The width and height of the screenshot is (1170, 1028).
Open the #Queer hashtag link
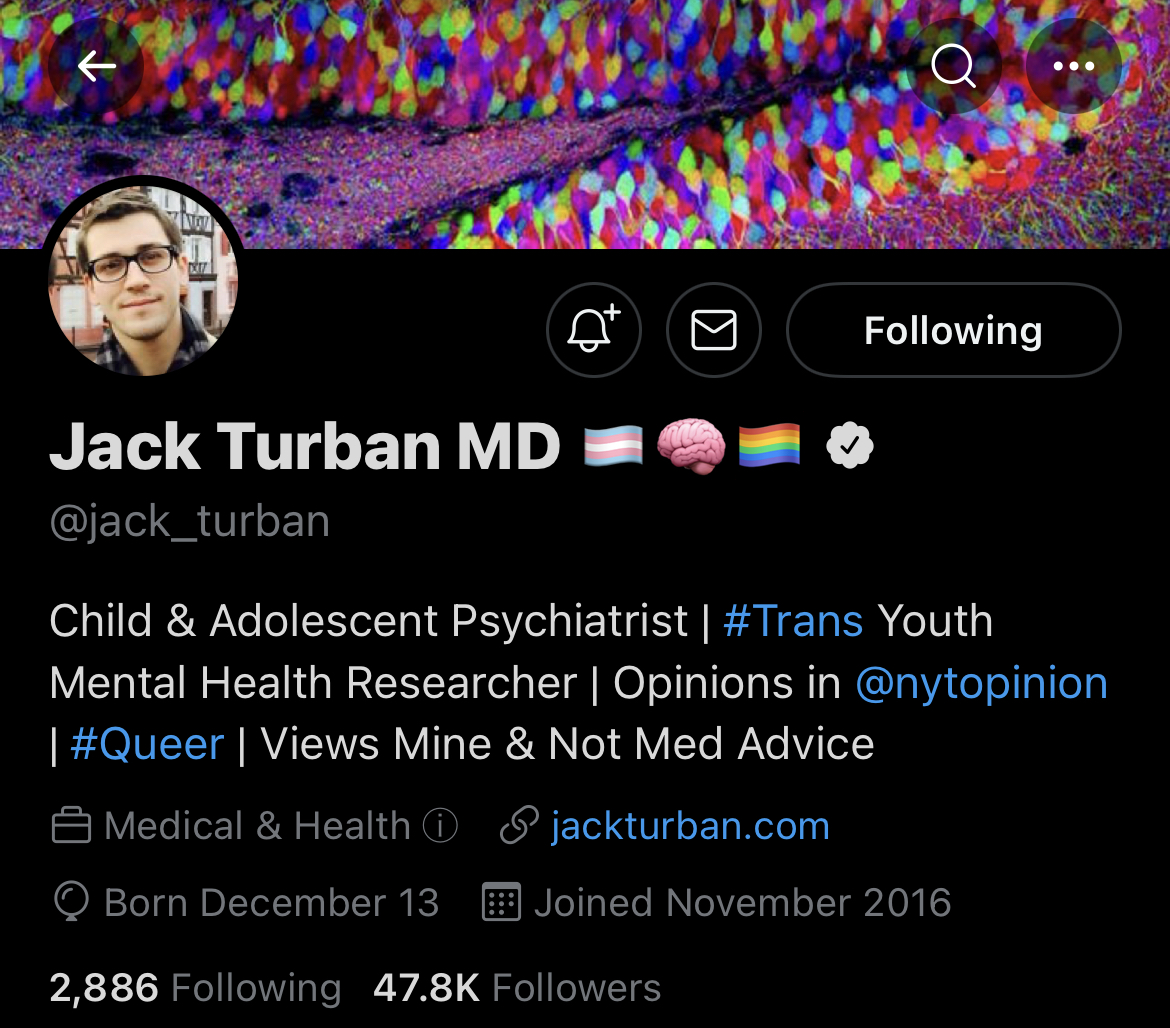[147, 744]
